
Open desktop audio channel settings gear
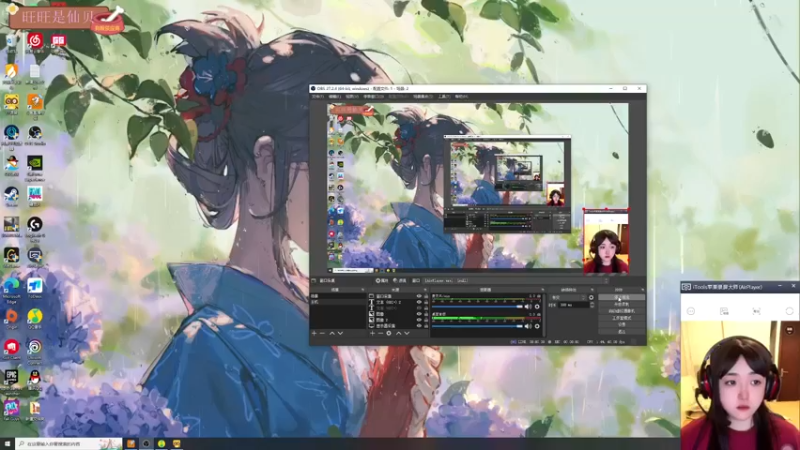point(537,327)
